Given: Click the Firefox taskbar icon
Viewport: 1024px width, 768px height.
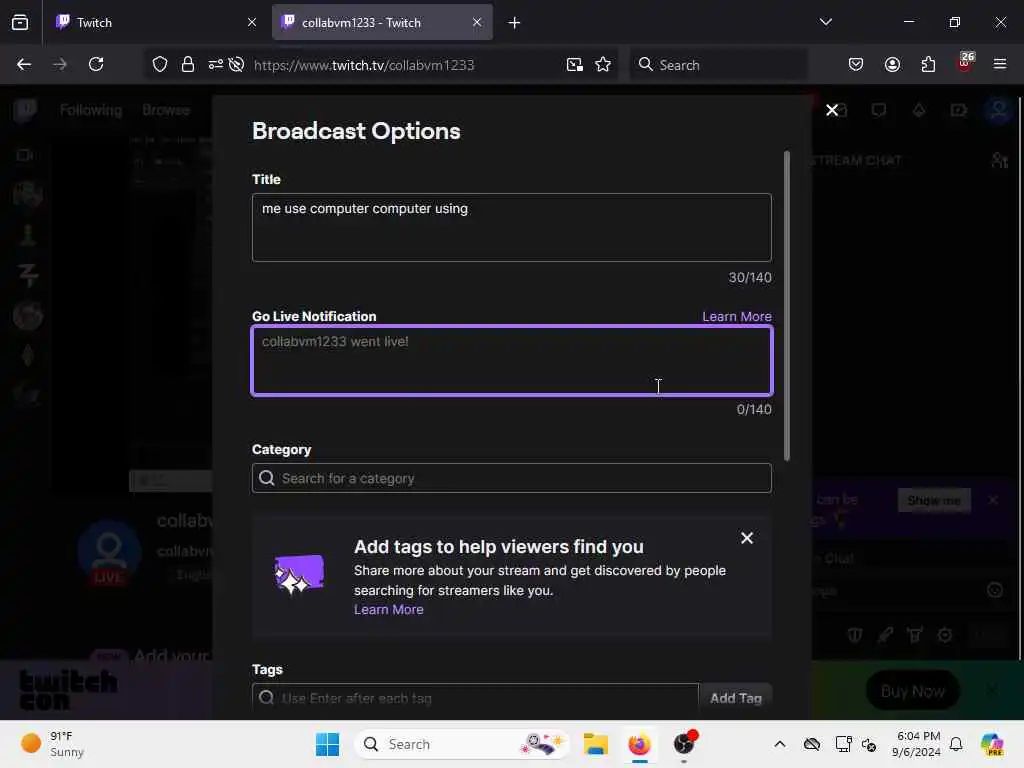Looking at the screenshot, I should tap(639, 744).
